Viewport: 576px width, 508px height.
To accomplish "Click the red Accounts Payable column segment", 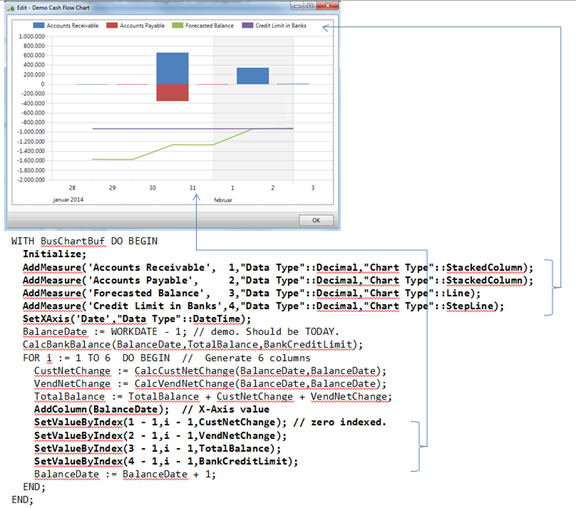I will (172, 93).
